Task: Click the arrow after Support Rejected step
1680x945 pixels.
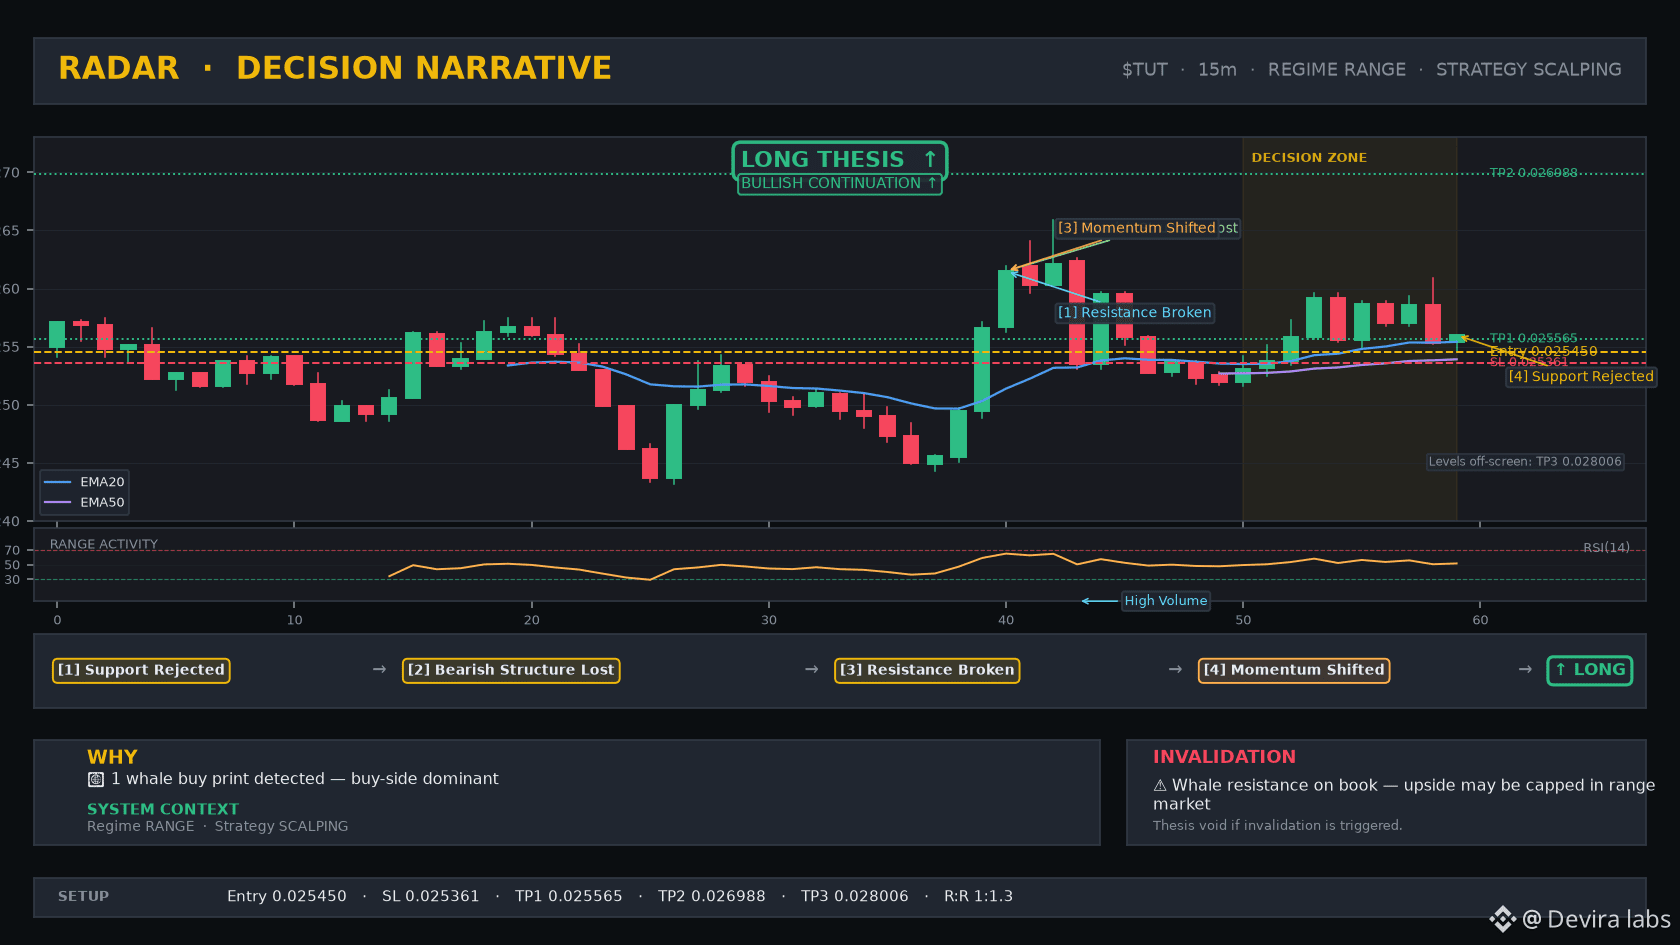Action: 379,669
